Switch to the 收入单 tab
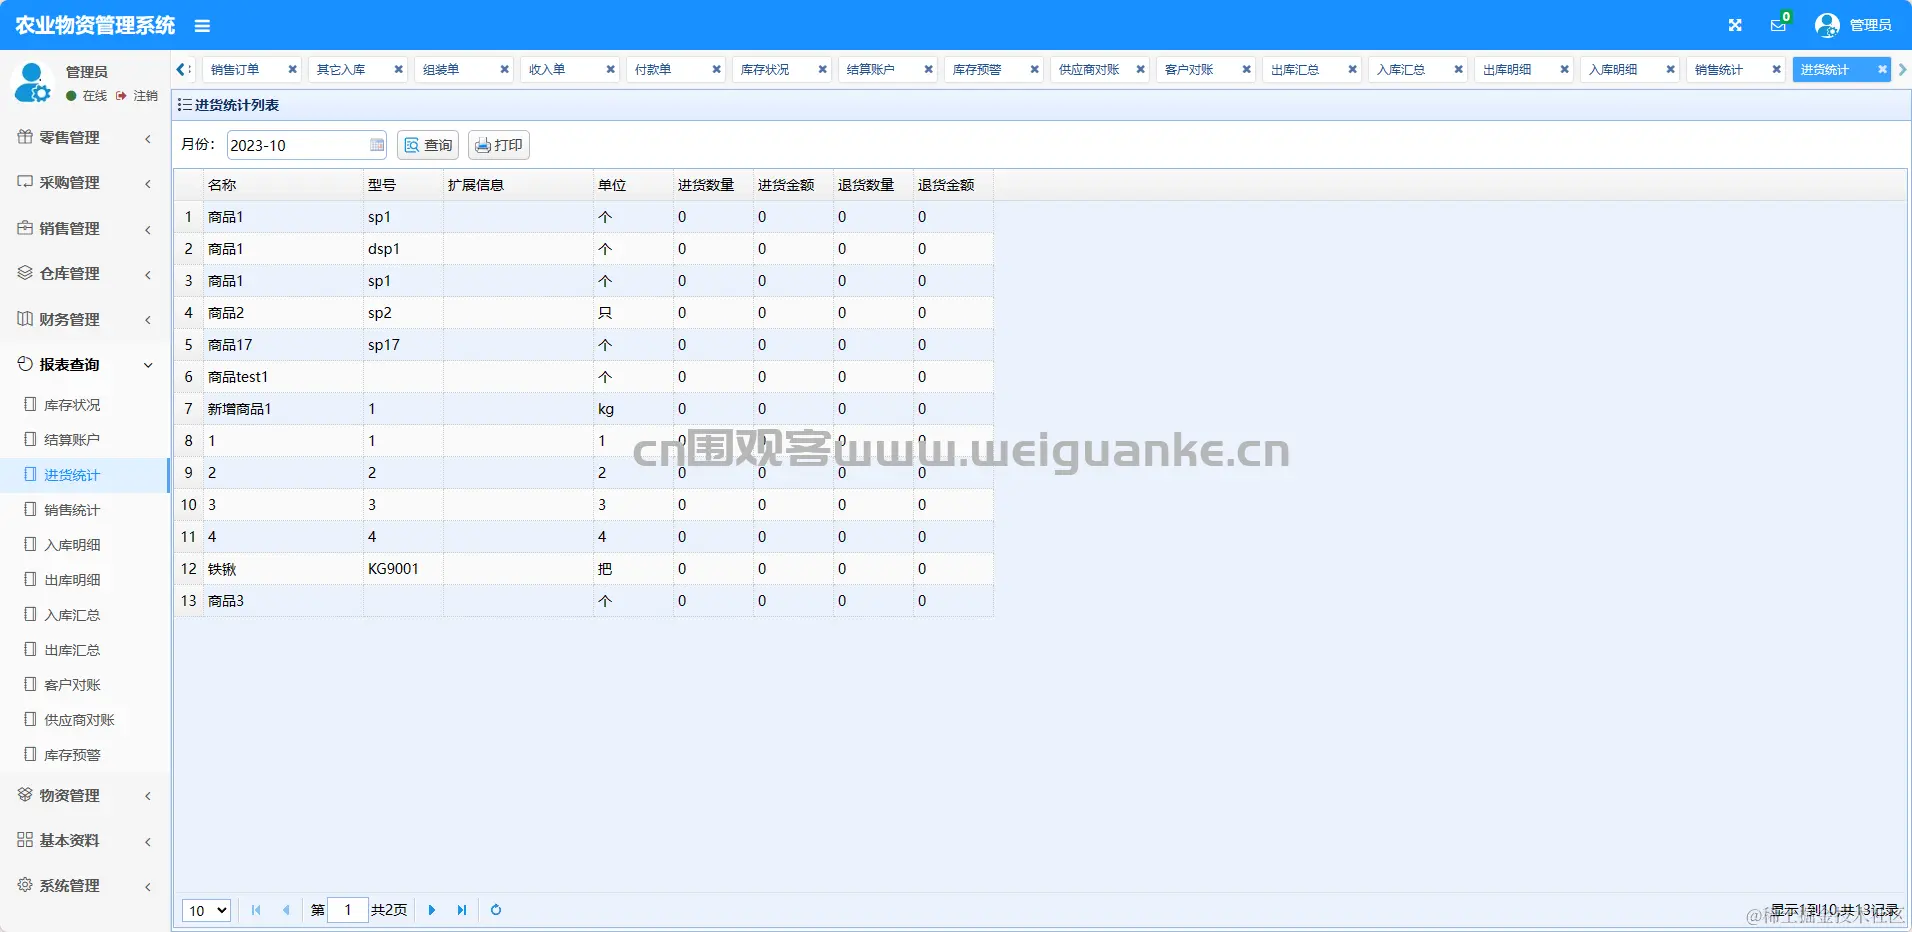Image resolution: width=1912 pixels, height=932 pixels. (x=547, y=69)
